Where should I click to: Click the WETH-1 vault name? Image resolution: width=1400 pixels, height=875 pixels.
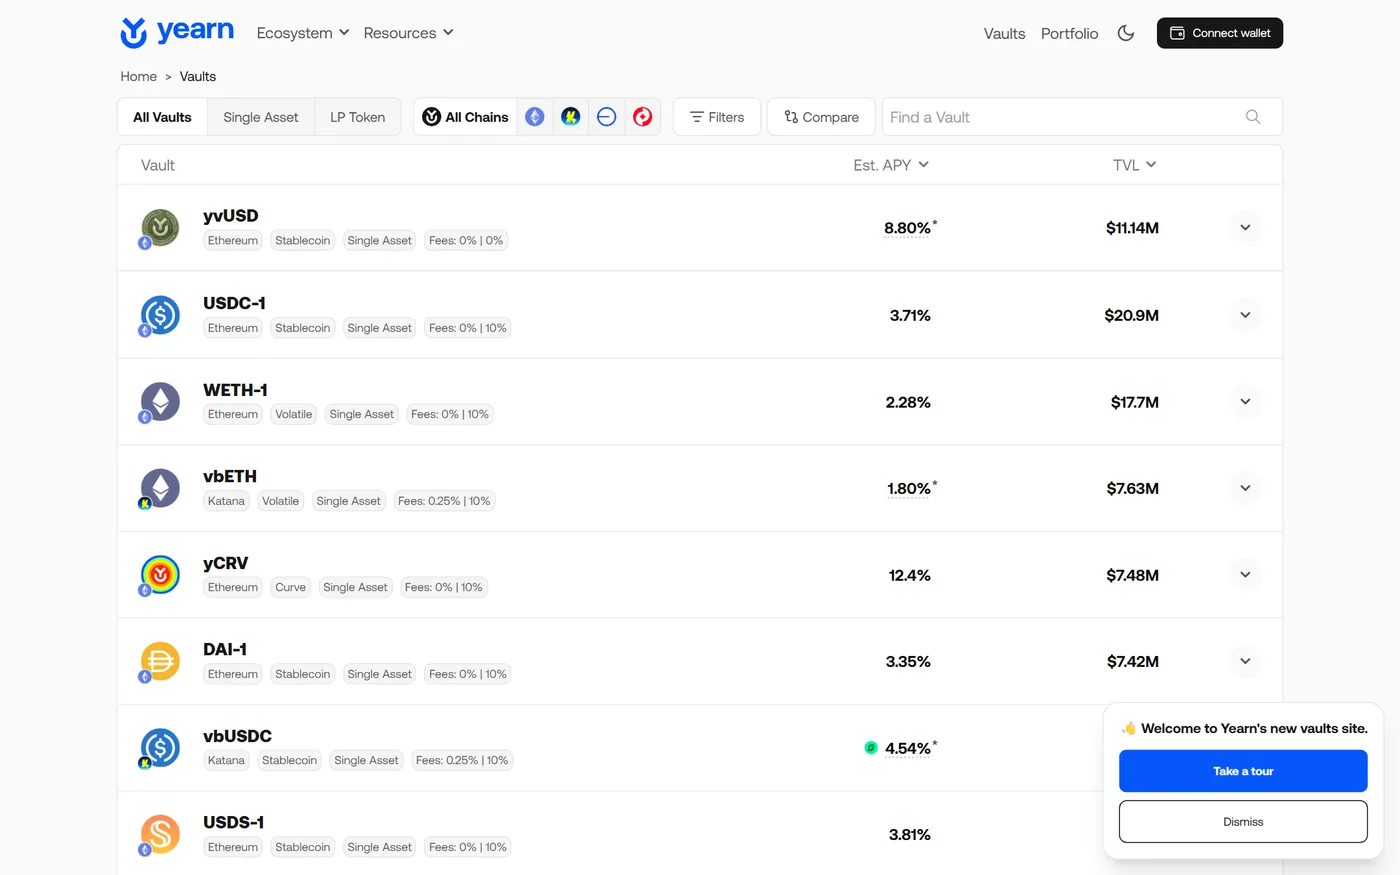(235, 390)
